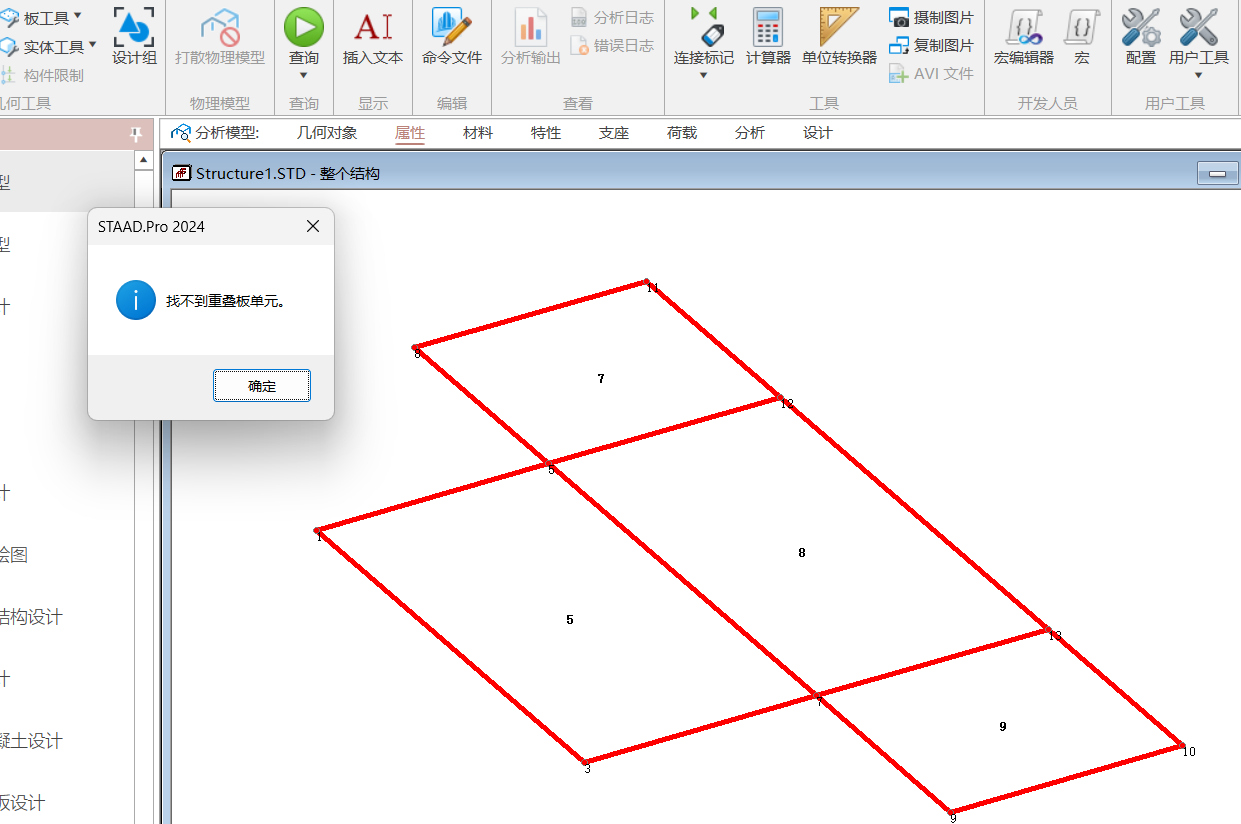Screen dimensions: 1241x824
Task: Click the Structure1.STD window title icon
Action: 182,174
